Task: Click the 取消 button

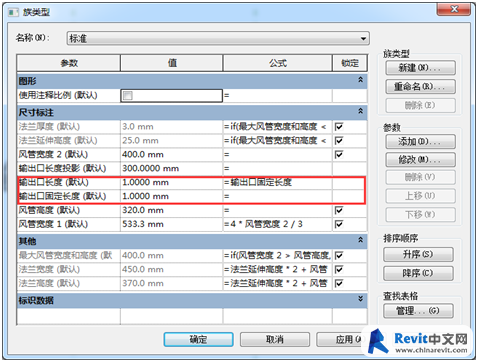Action: coord(275,340)
